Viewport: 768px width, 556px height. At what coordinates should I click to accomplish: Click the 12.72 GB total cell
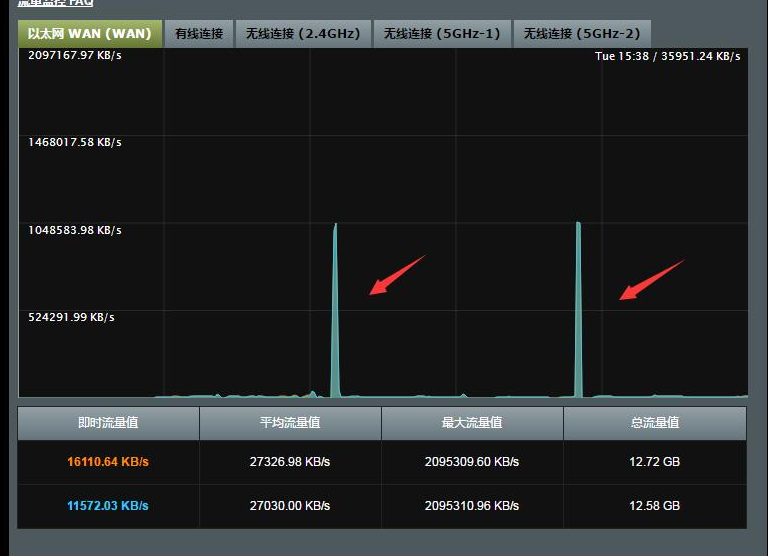pyautogui.click(x=655, y=461)
